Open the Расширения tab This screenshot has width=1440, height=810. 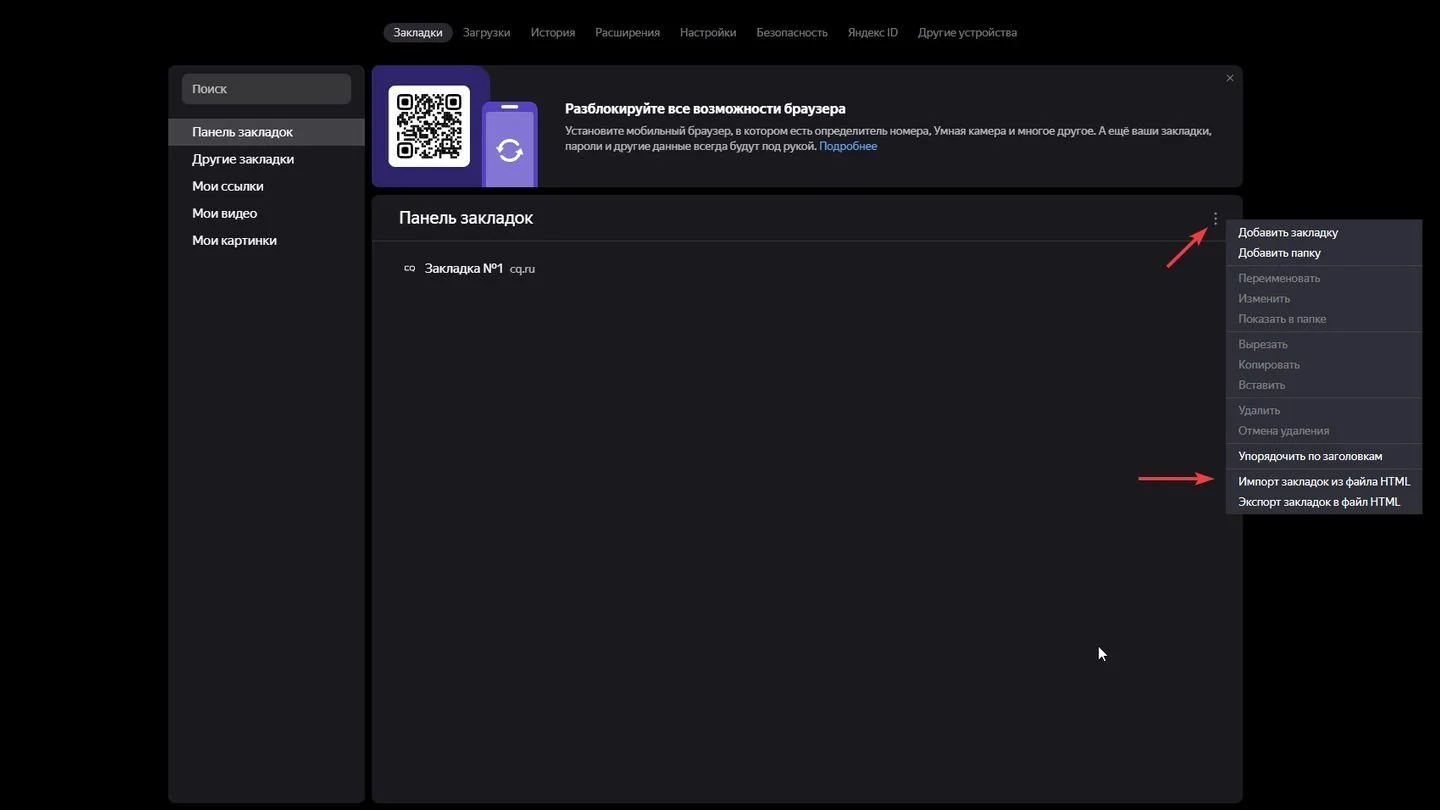click(627, 32)
